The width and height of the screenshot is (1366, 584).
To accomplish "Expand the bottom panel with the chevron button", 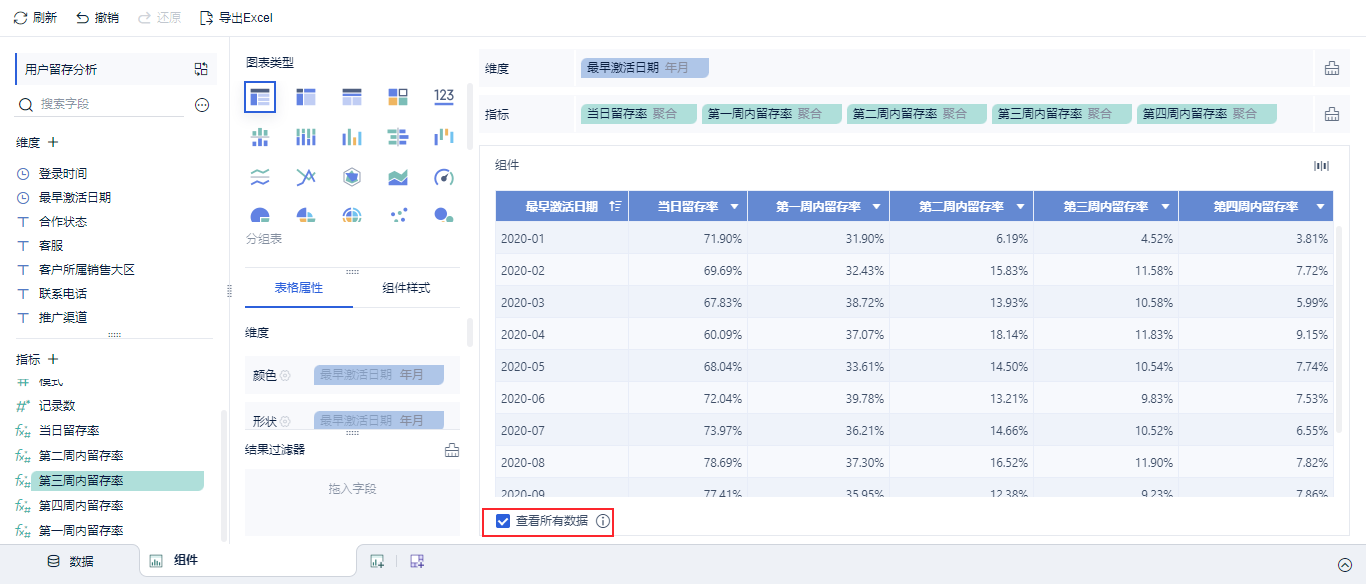I will pyautogui.click(x=1345, y=564).
